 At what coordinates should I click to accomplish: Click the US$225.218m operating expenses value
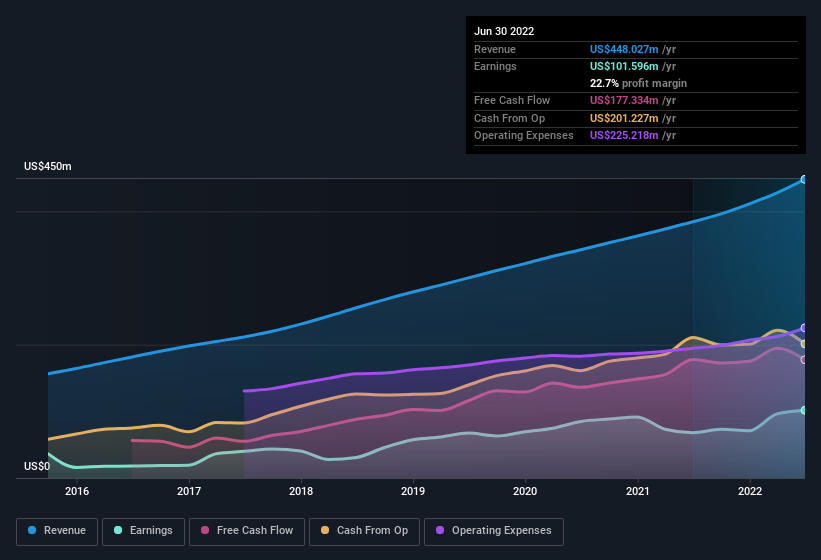624,136
